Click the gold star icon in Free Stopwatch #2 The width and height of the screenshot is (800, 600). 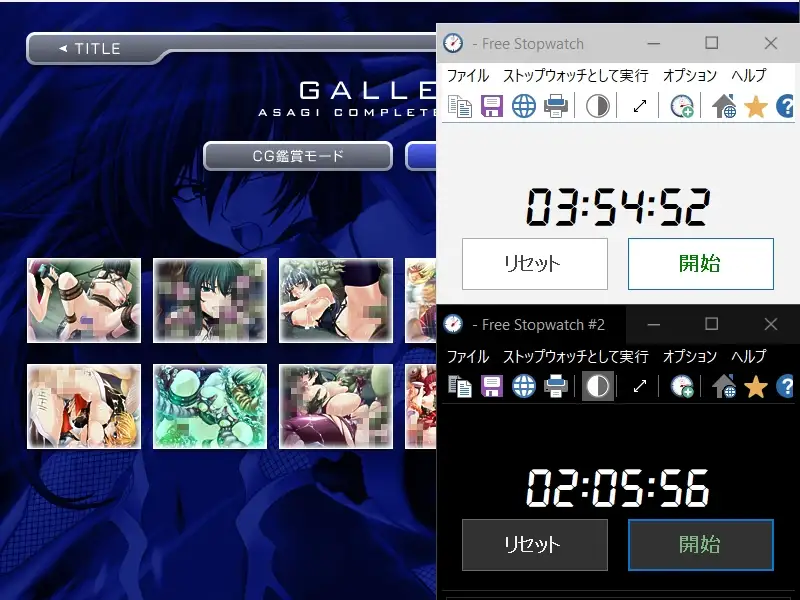pos(755,386)
